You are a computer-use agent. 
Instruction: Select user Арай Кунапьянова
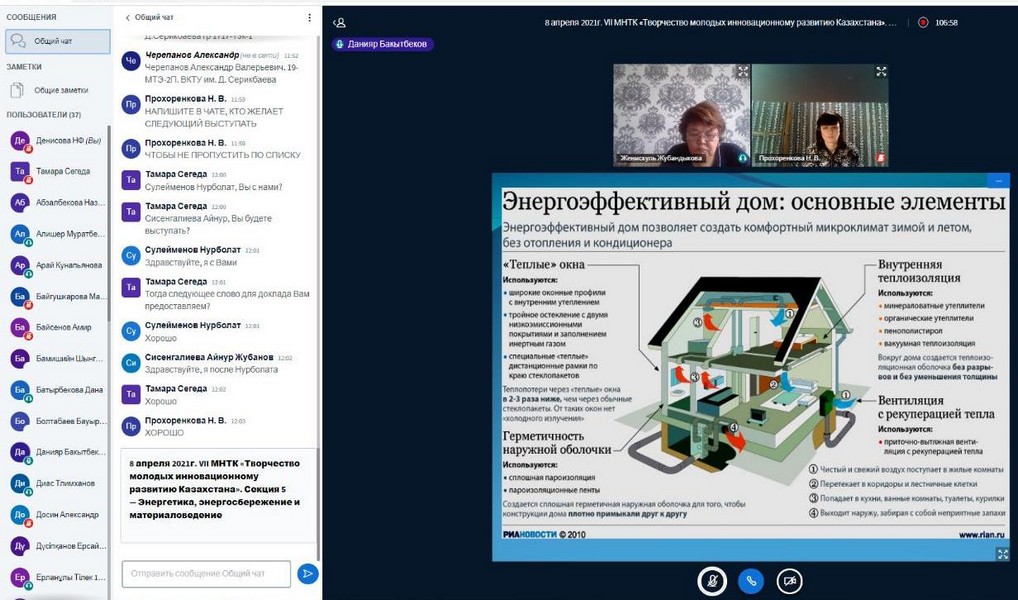56,265
